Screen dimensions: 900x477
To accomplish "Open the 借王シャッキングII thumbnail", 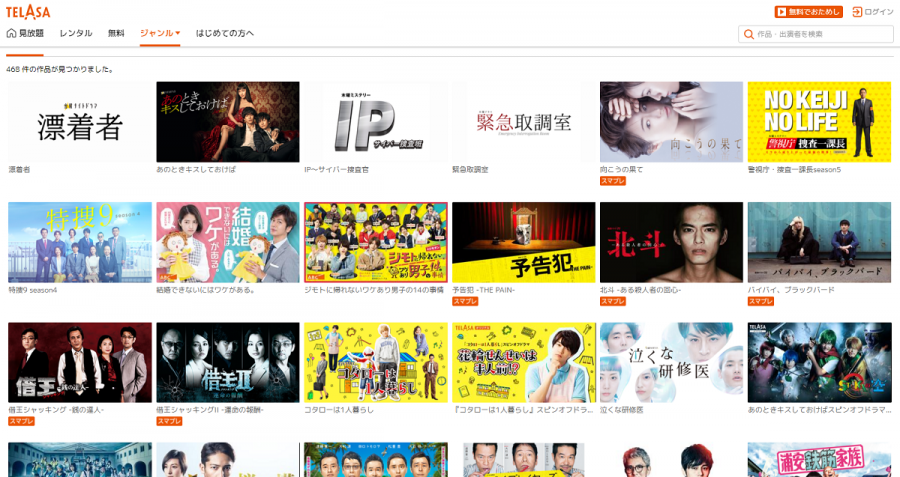I will (x=228, y=362).
